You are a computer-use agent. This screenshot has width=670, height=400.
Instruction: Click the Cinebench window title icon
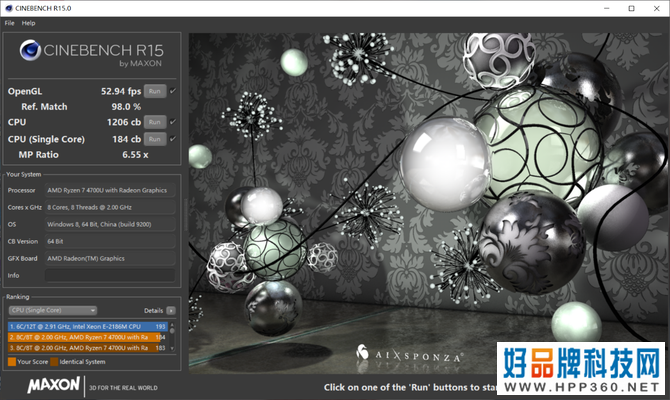[9, 8]
